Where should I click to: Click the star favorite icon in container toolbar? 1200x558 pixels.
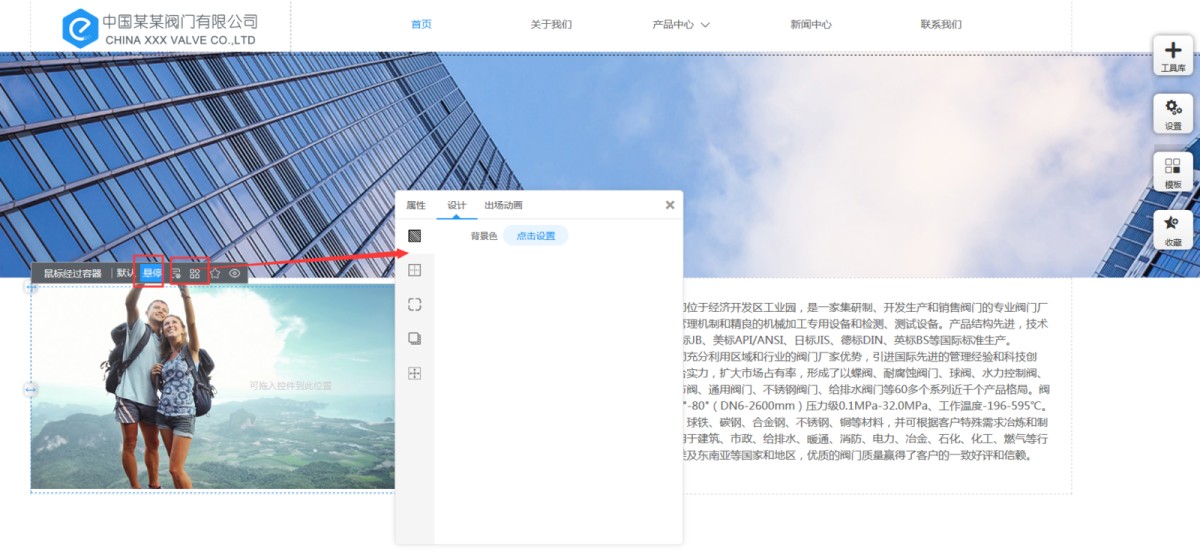tap(215, 273)
